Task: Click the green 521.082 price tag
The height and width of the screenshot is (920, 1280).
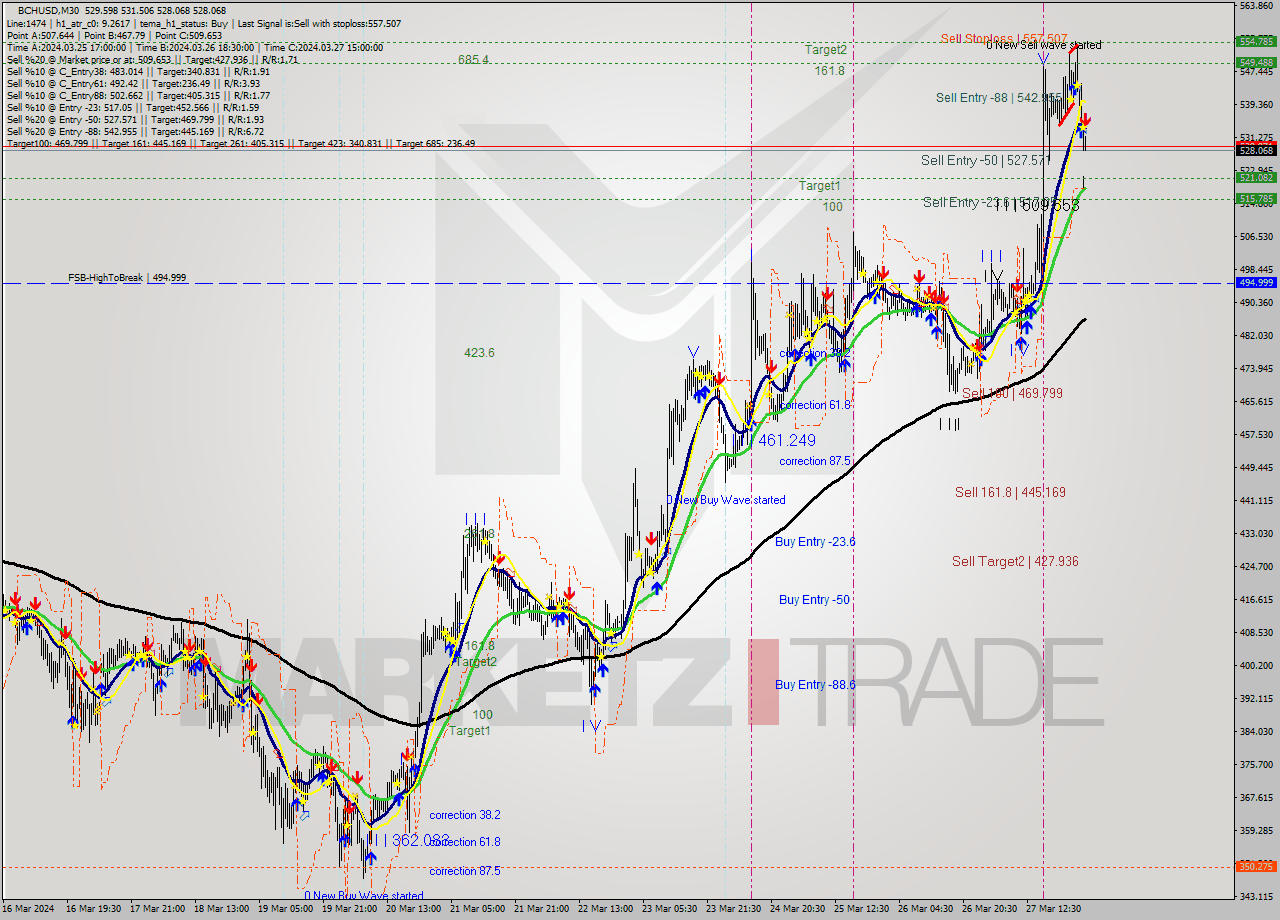Action: (x=1256, y=177)
